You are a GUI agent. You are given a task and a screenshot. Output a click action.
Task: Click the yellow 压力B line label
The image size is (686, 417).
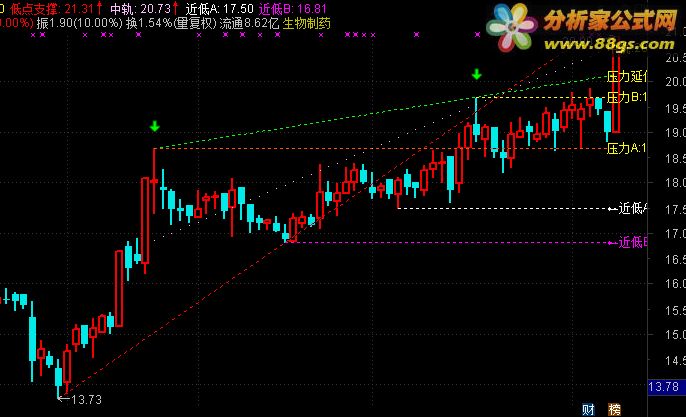point(626,98)
